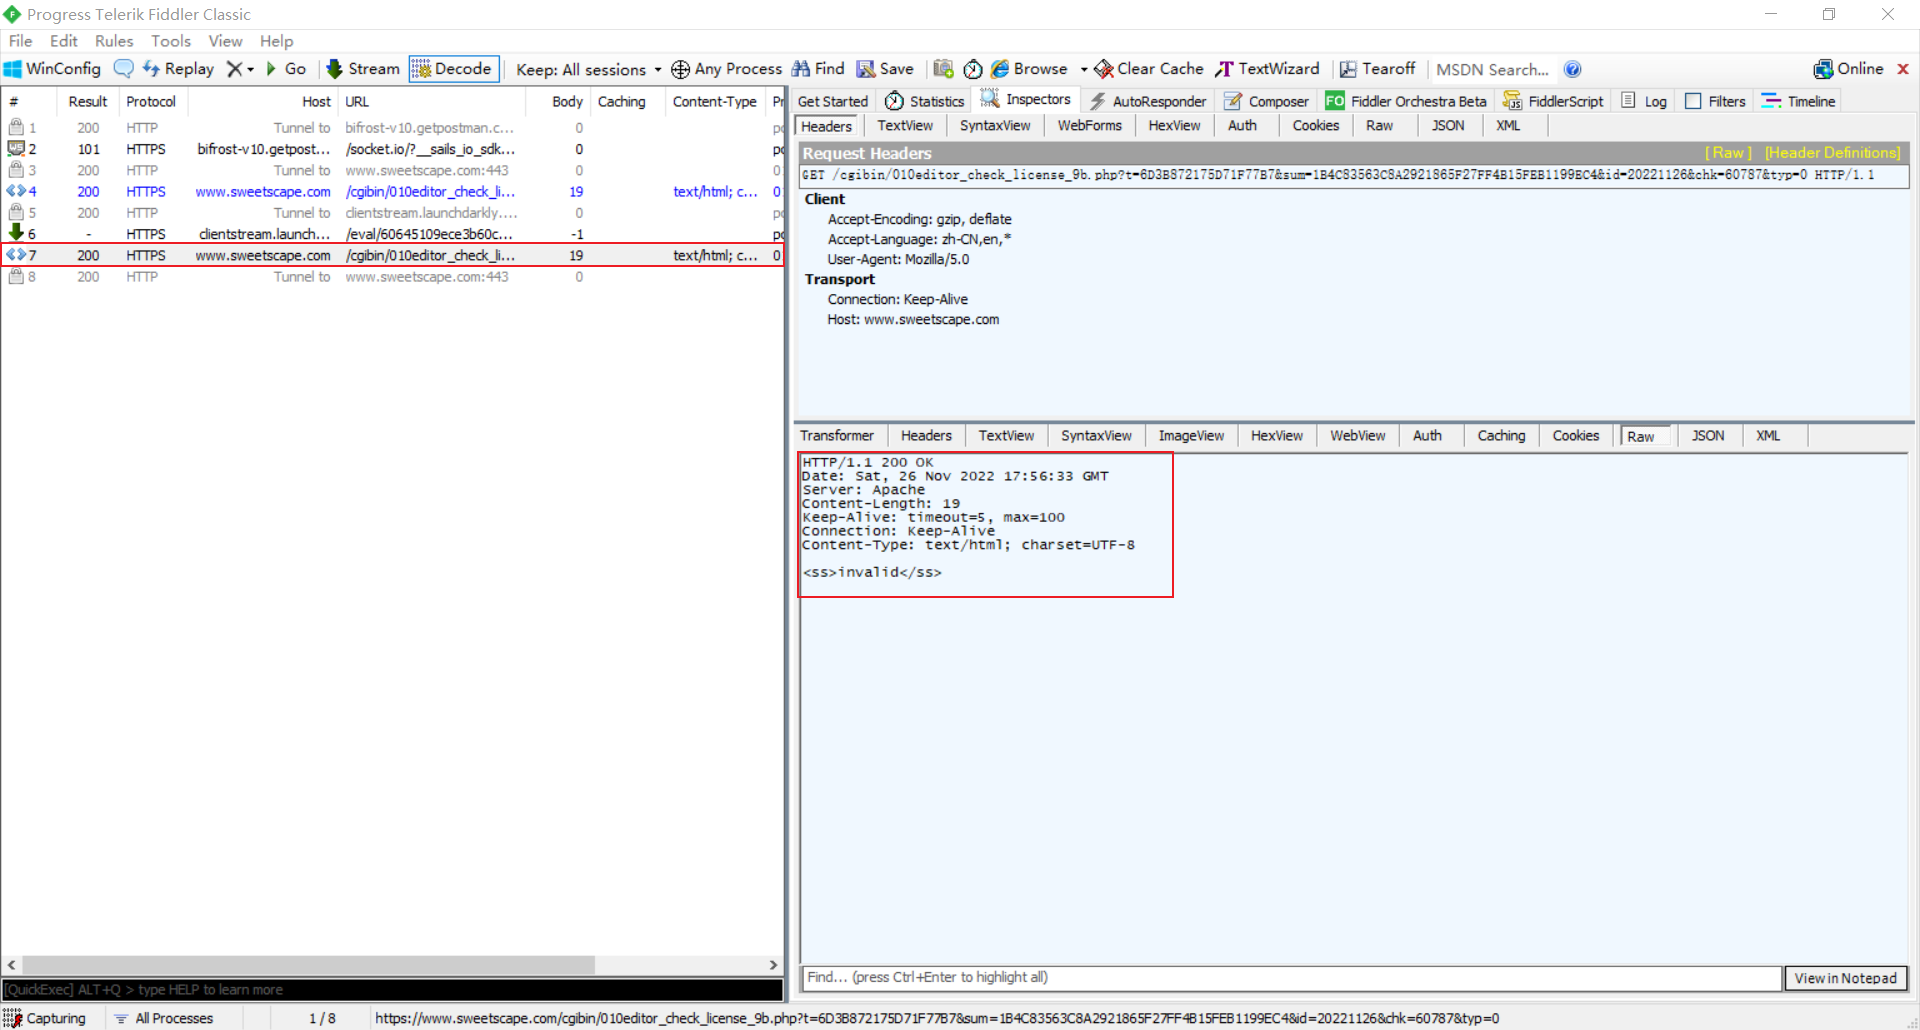Select request WebForms inspector tab

pos(1090,126)
